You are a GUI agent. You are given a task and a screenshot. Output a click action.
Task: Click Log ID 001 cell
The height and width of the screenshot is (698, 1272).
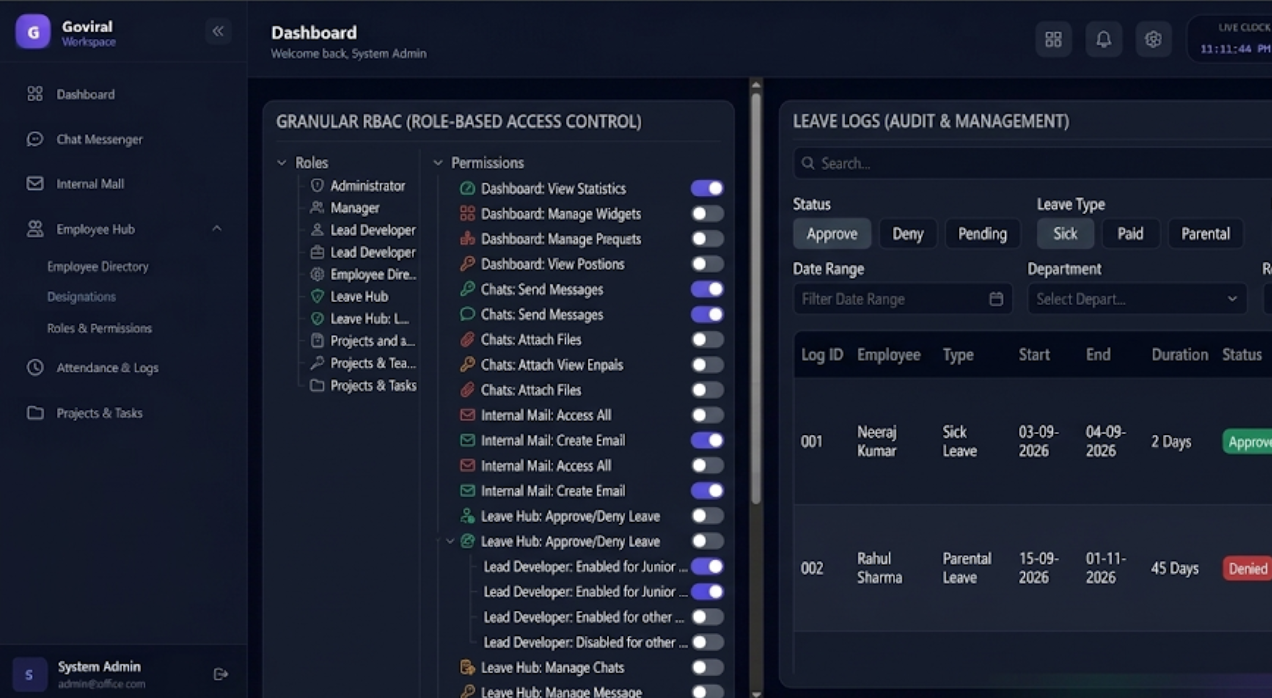pyautogui.click(x=812, y=441)
